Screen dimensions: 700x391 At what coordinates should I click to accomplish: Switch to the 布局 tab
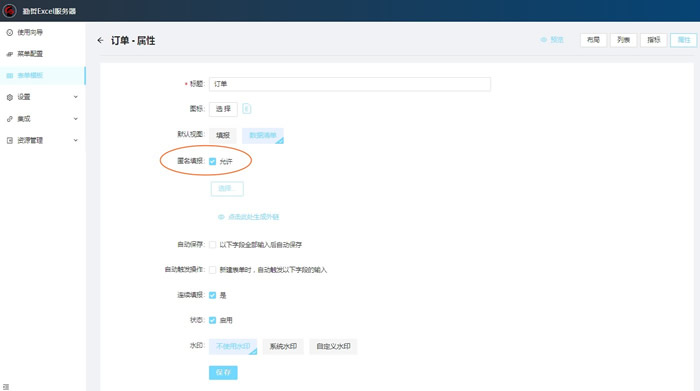(593, 40)
